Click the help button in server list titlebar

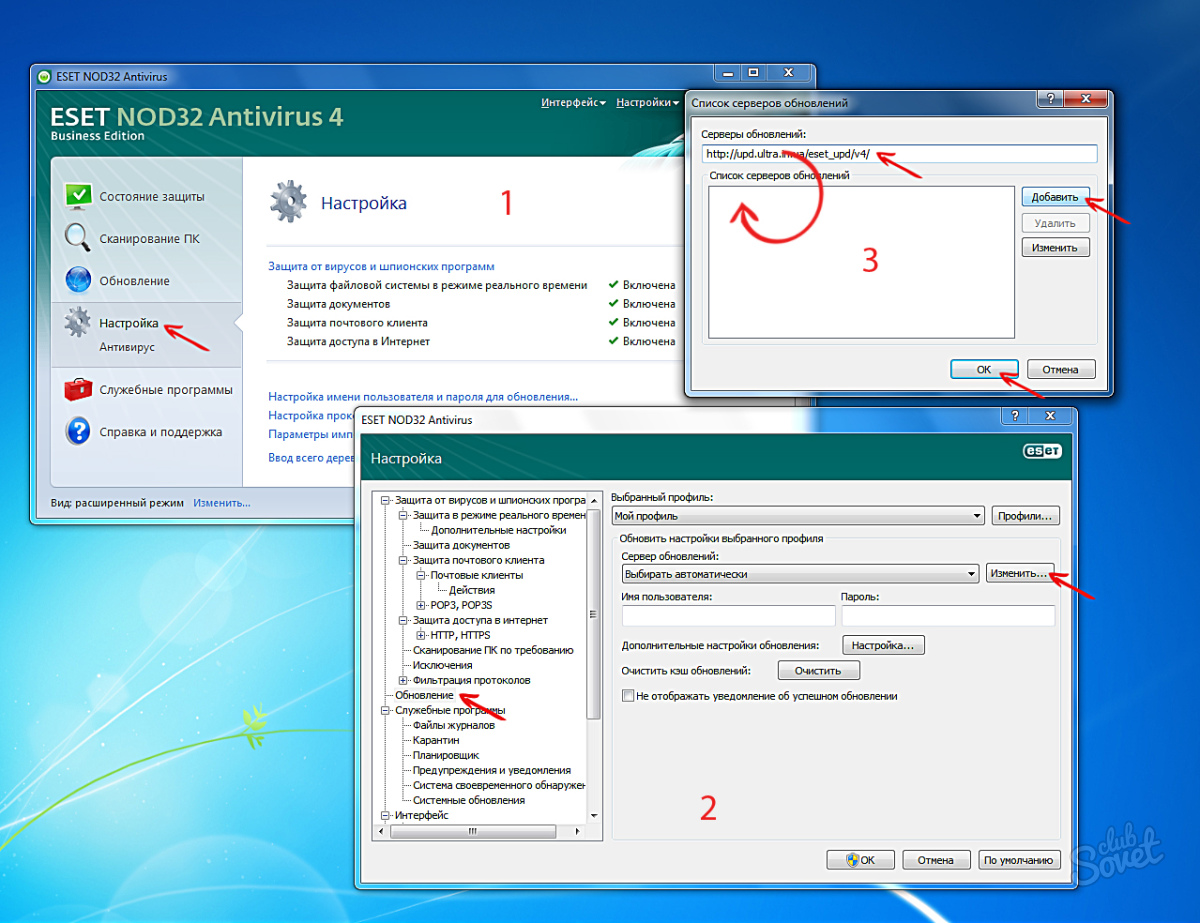click(x=1049, y=101)
